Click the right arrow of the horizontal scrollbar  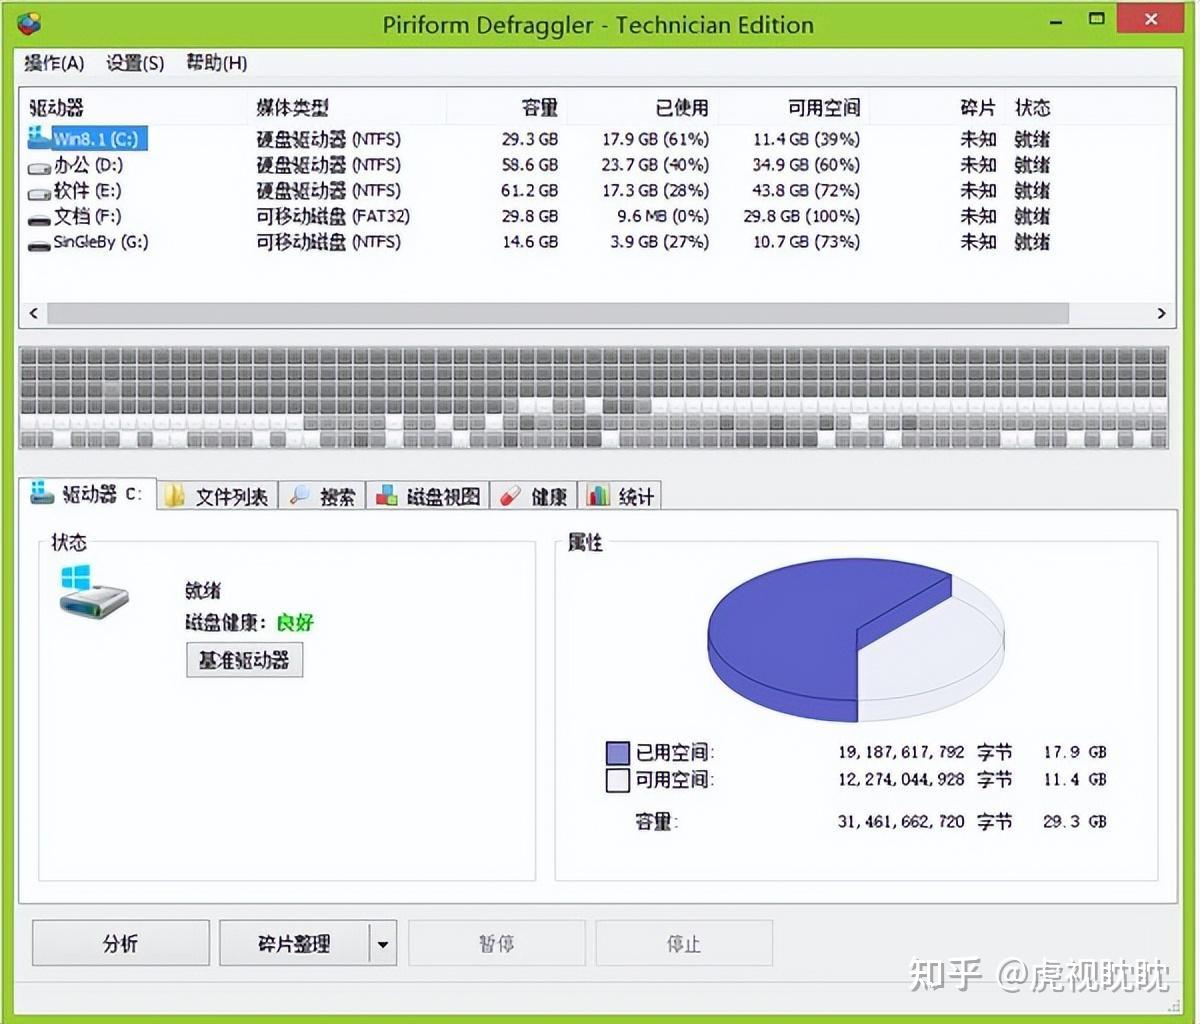(x=1161, y=313)
